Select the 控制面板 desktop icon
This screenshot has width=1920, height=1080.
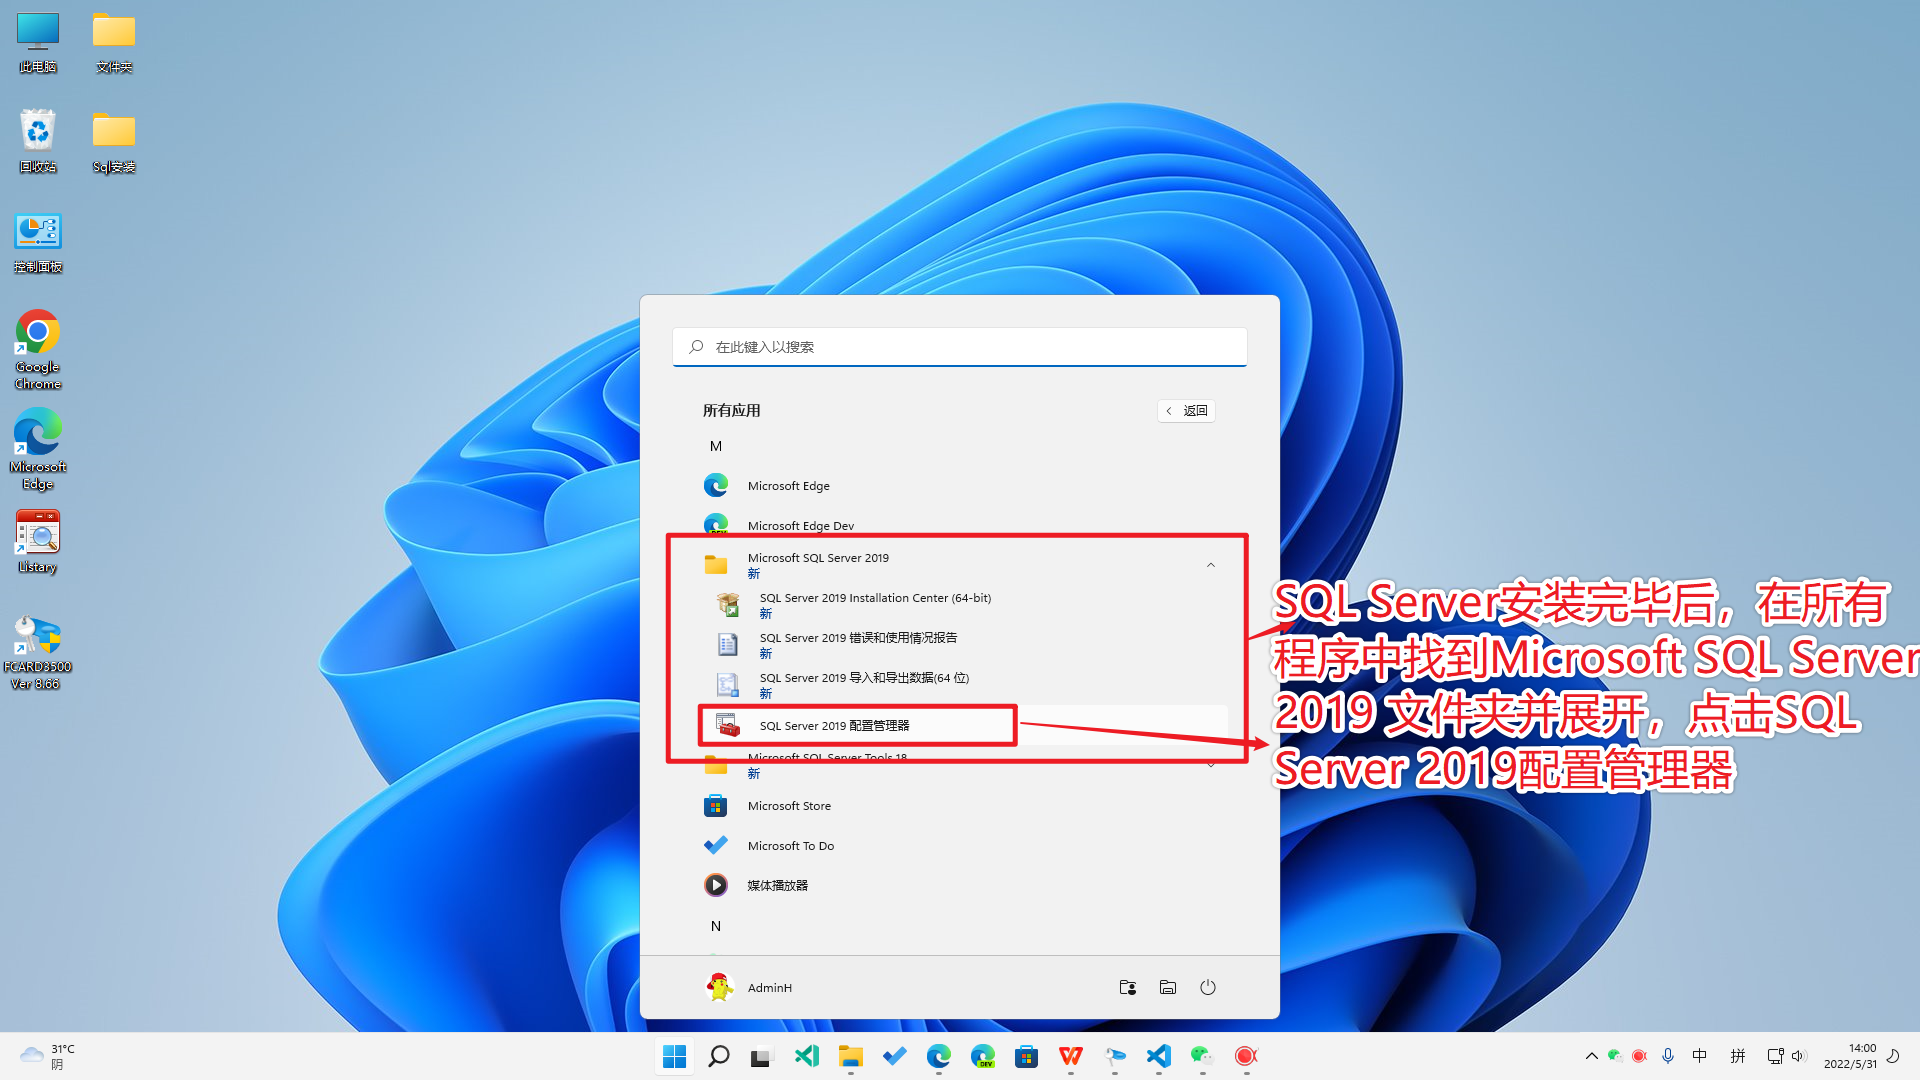click(x=38, y=242)
